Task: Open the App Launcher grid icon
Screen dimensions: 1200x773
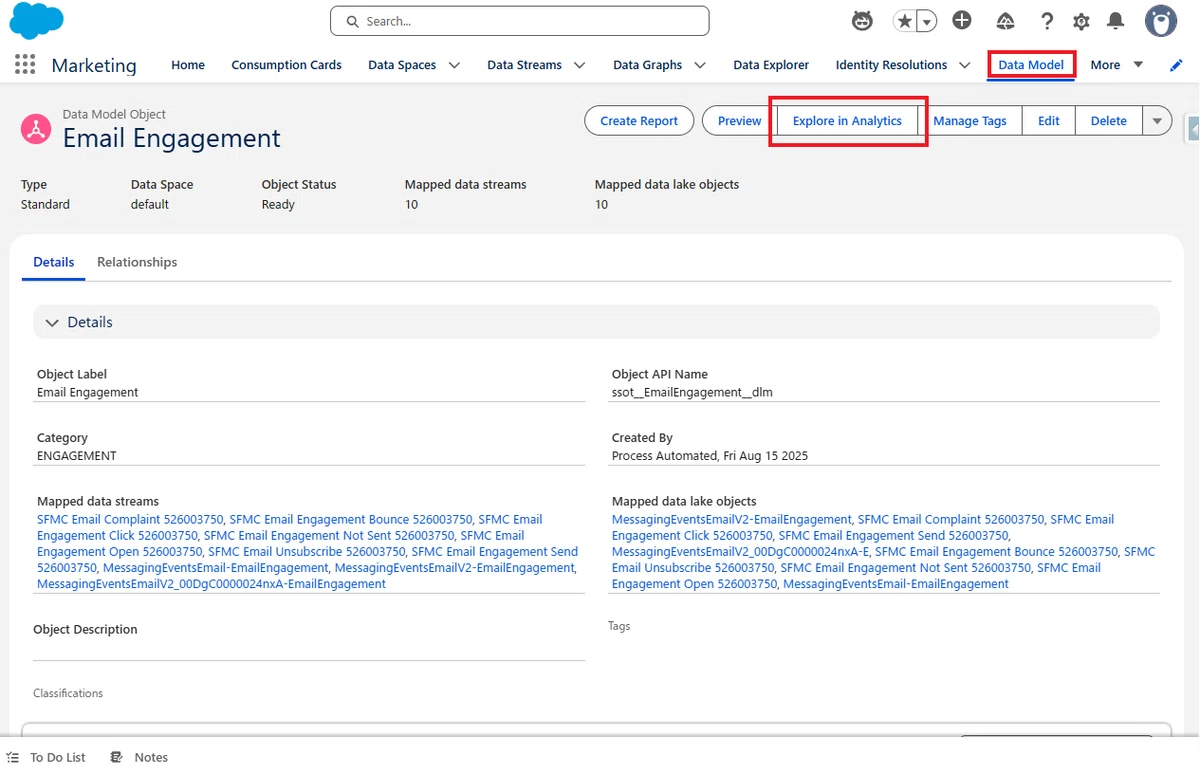Action: coord(25,65)
